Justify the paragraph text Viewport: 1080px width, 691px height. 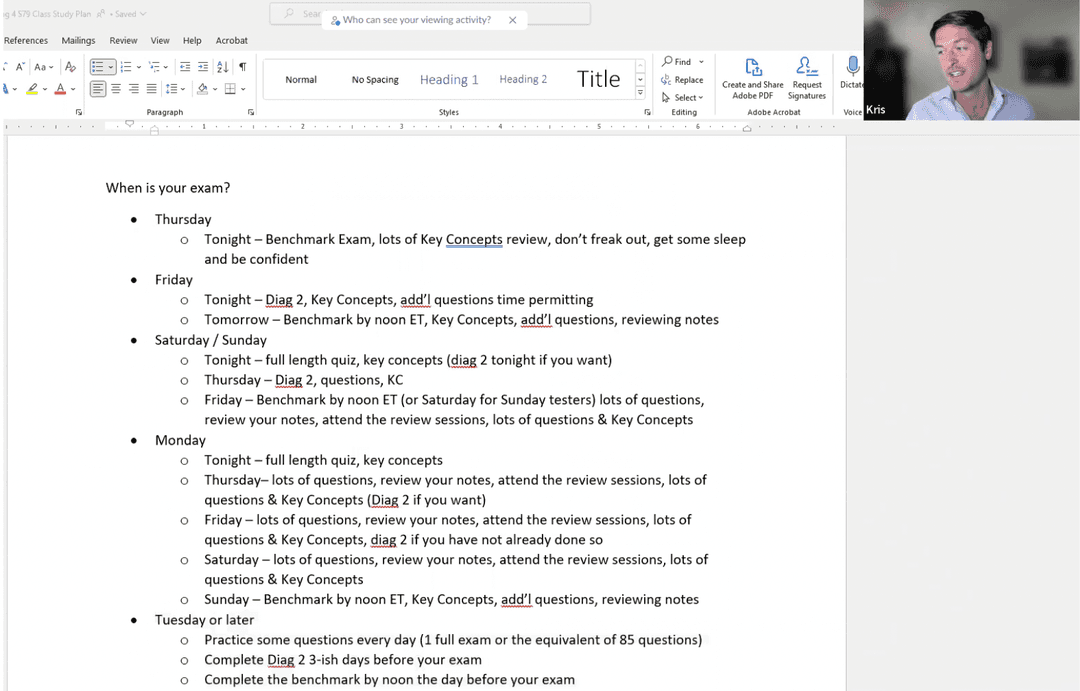(x=152, y=89)
